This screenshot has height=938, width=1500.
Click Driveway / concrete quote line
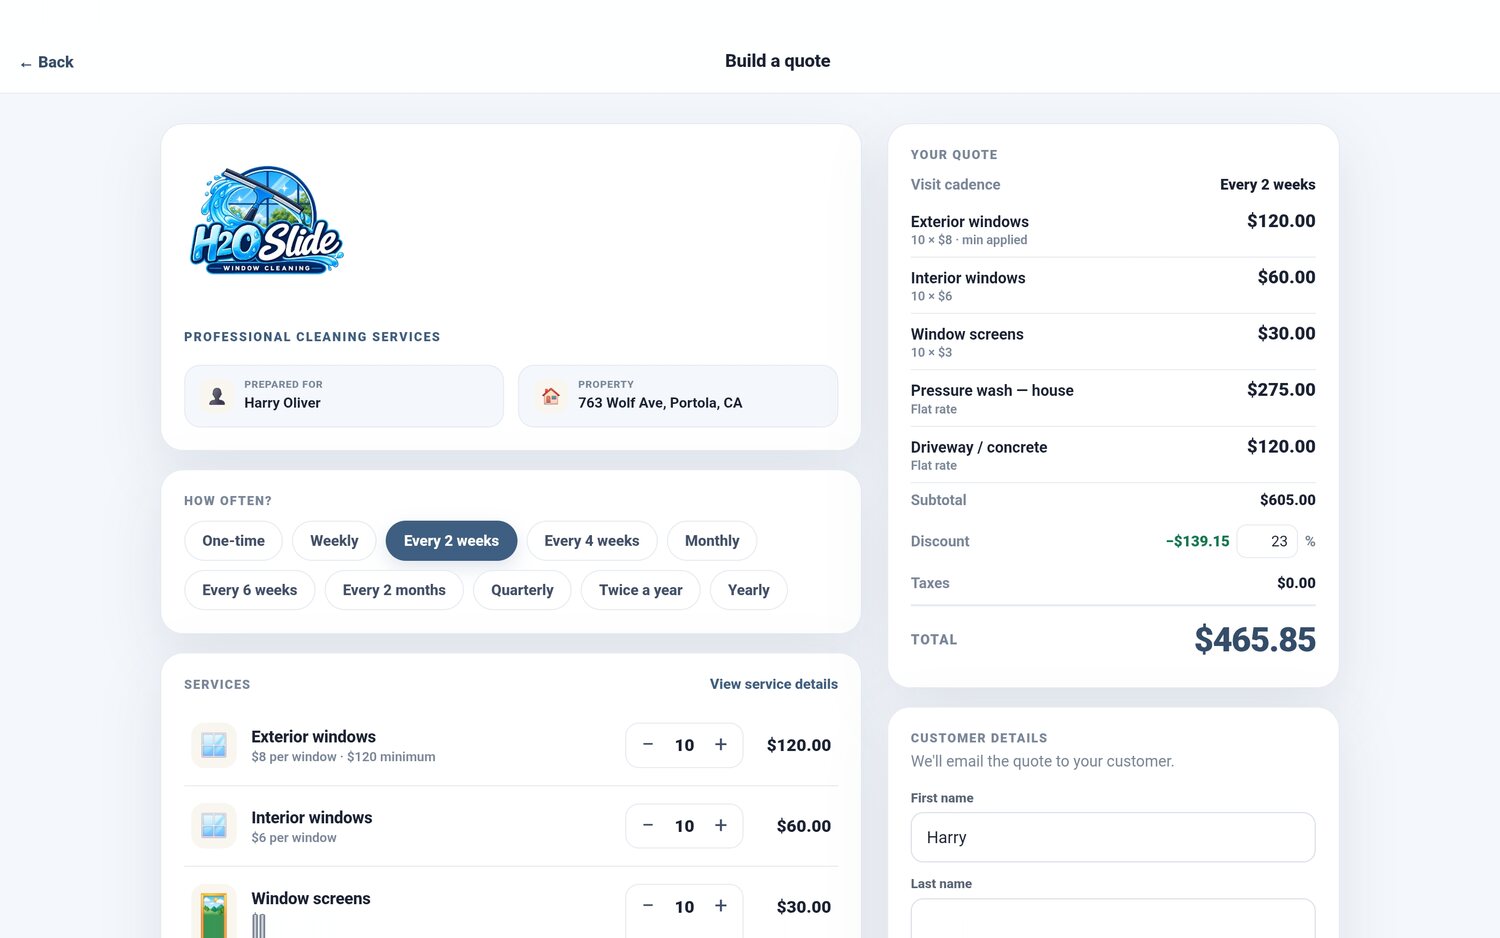coord(1113,455)
